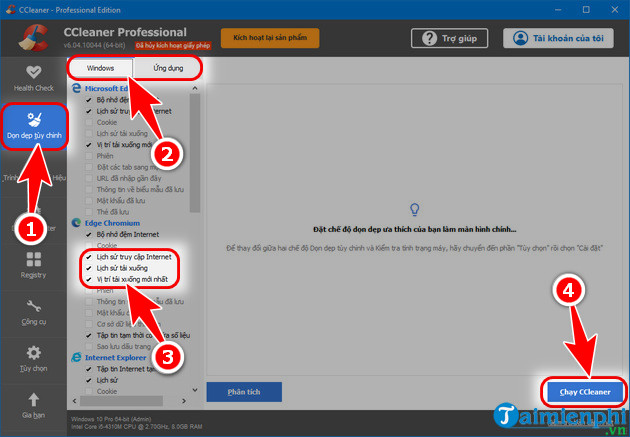Uncheck Lịch sử under Internet Explorer

tap(89, 380)
